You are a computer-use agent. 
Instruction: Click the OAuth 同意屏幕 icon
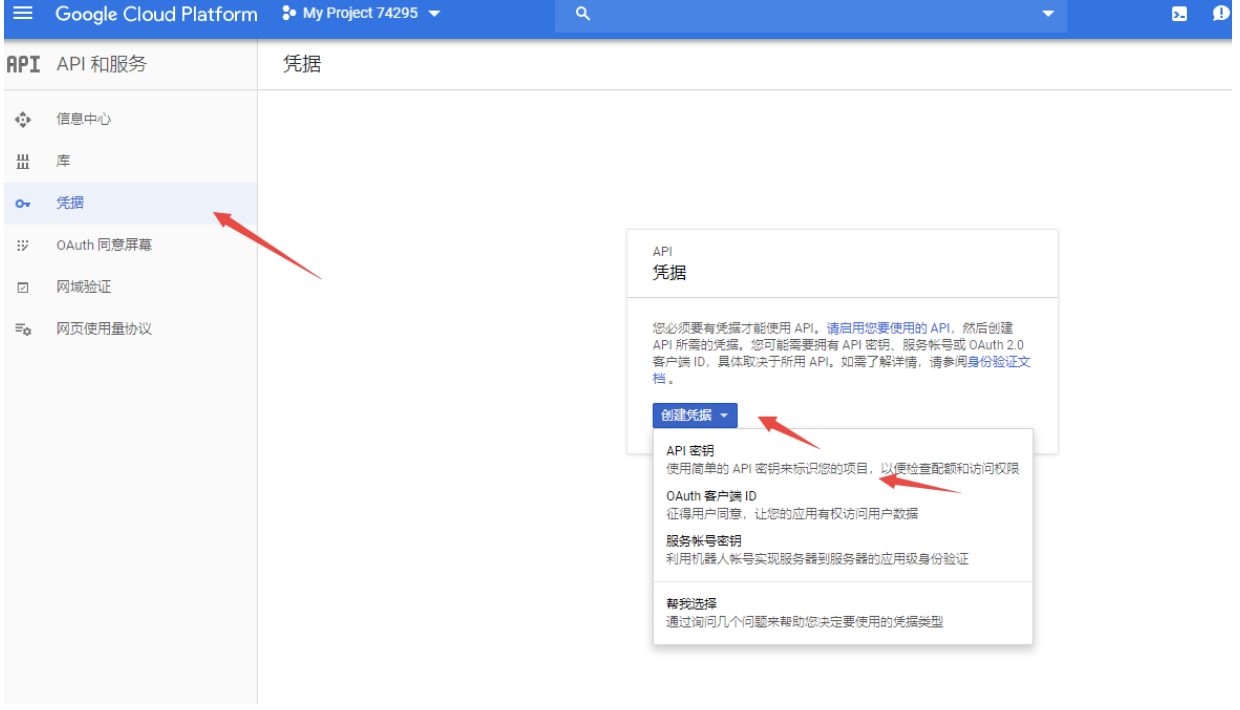23,244
